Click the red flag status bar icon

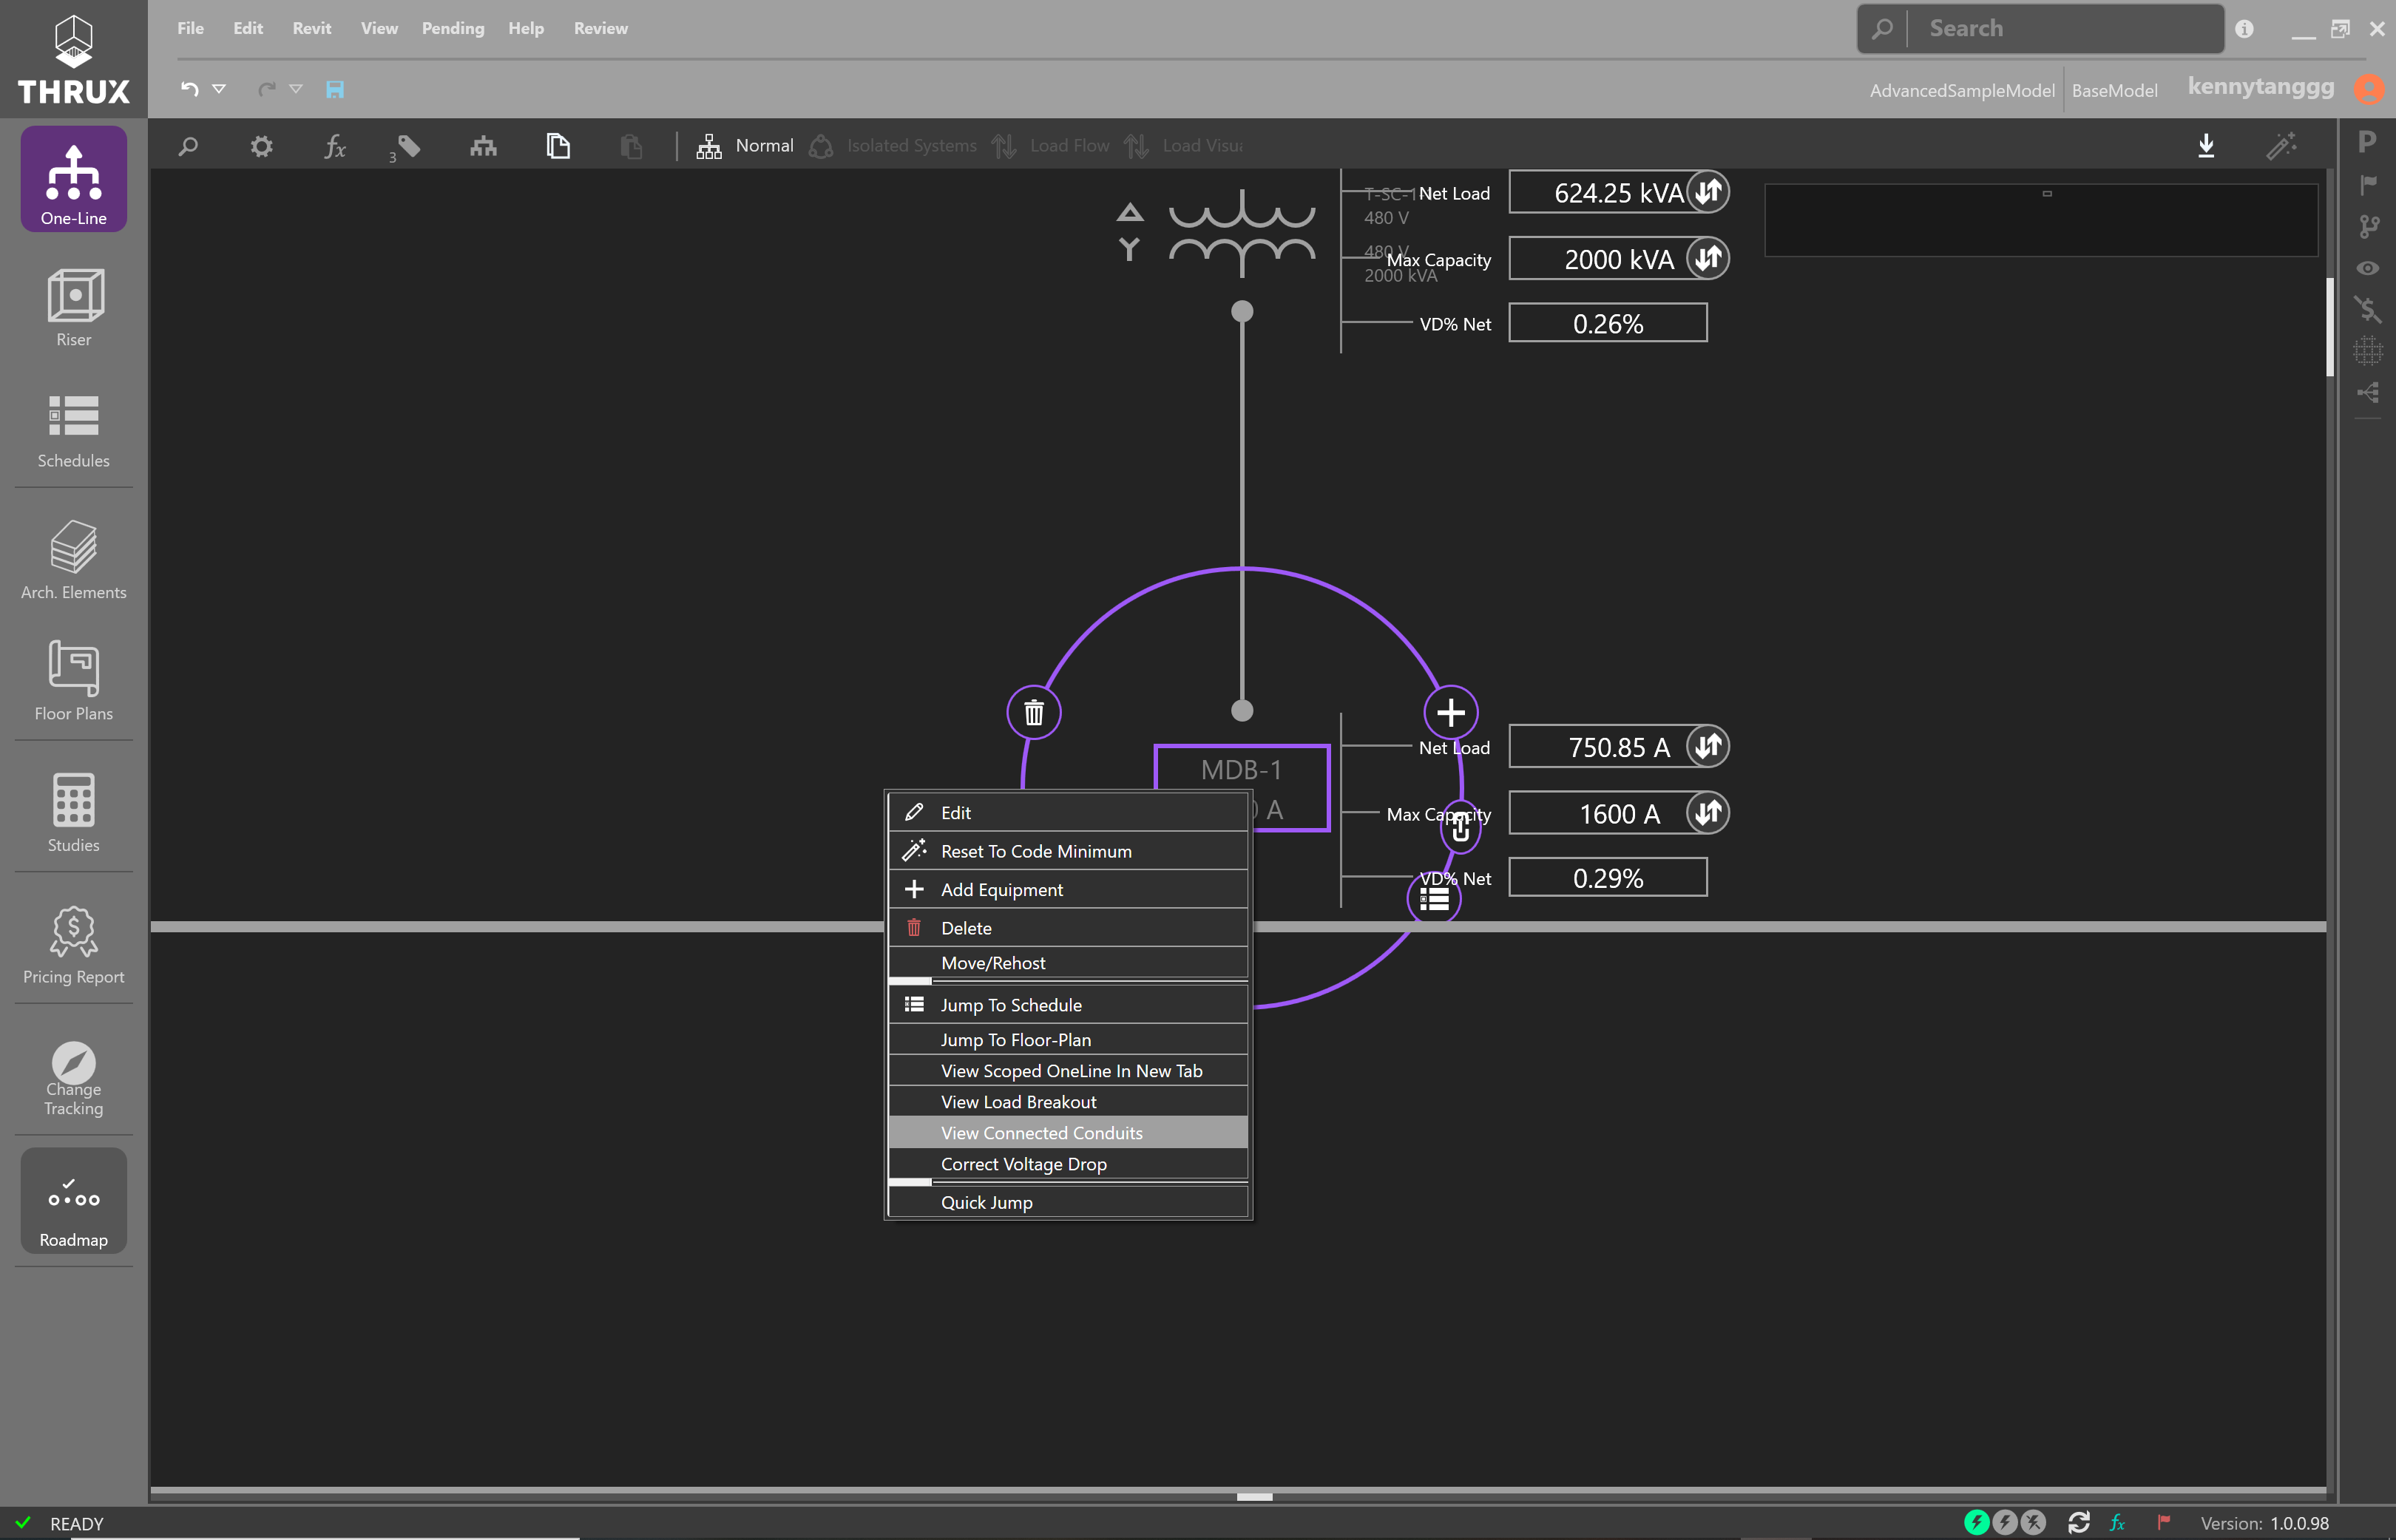2163,1522
